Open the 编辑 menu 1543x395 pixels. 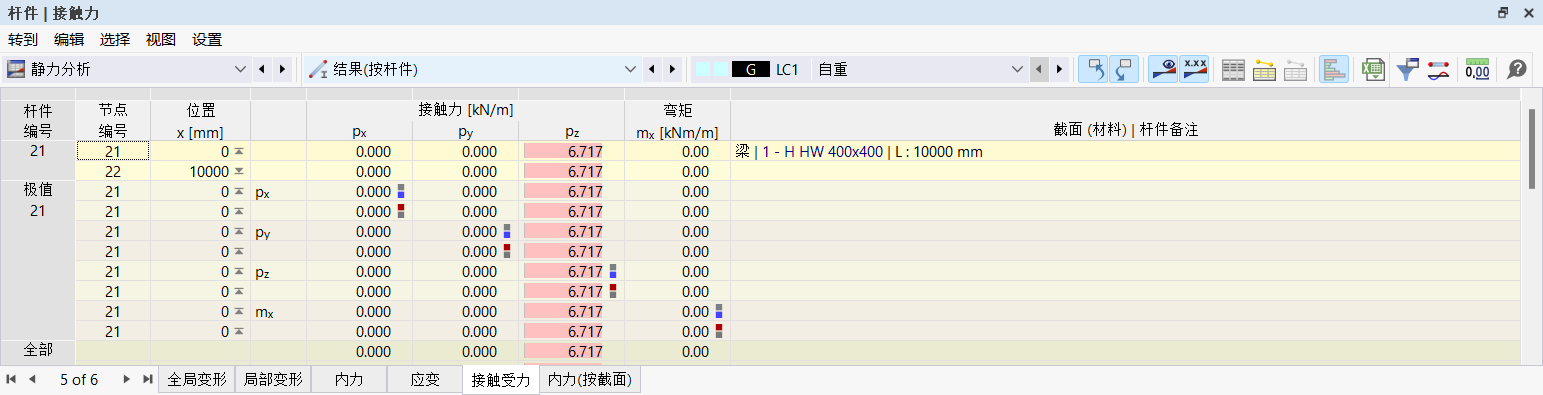tap(69, 40)
